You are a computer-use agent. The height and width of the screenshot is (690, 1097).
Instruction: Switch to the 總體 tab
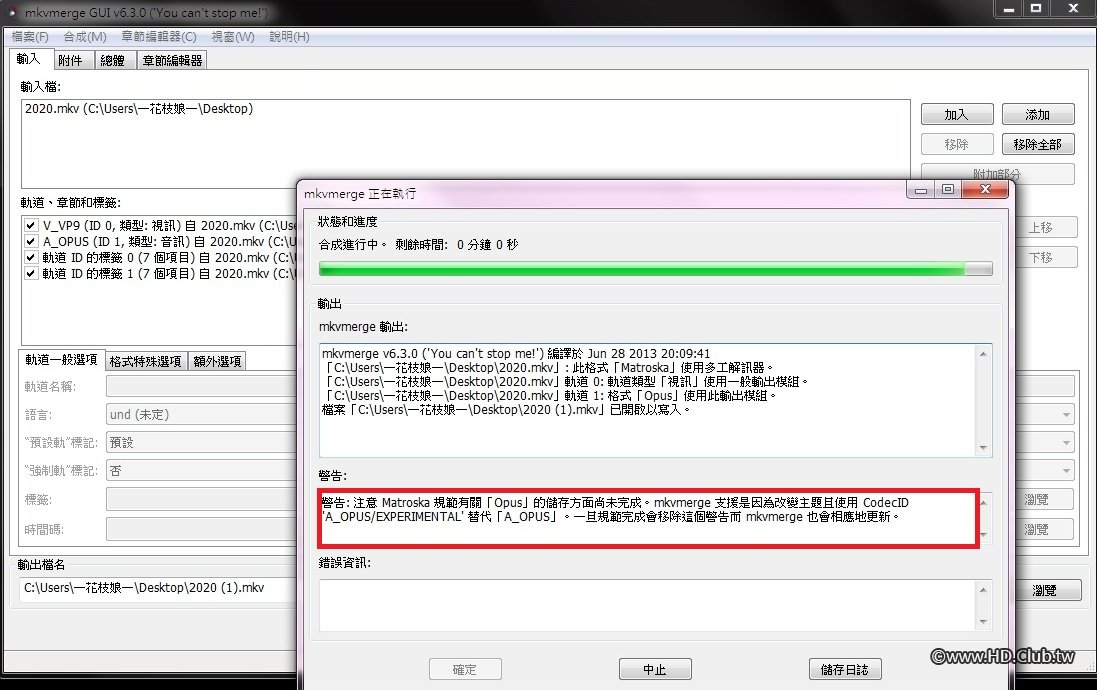[113, 61]
